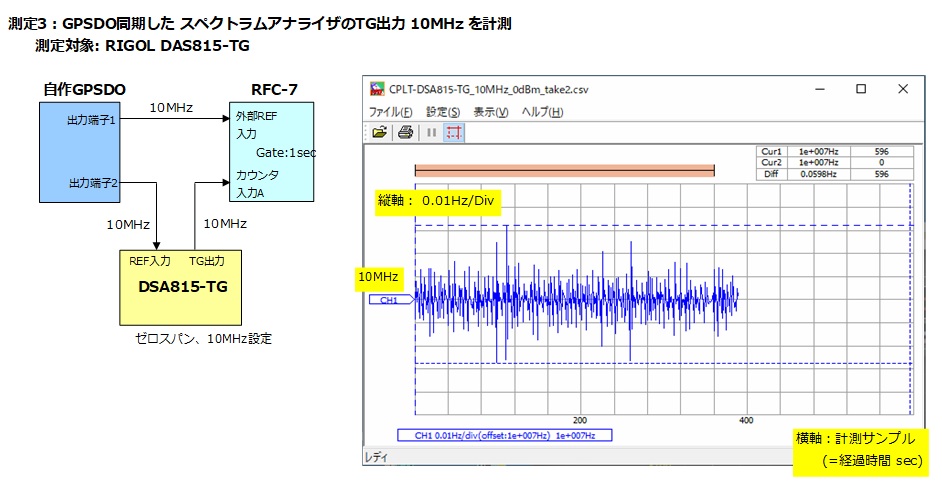Click the 出力端子2 label in the GPSDO block
This screenshot has height=496, width=942.
coord(93,183)
